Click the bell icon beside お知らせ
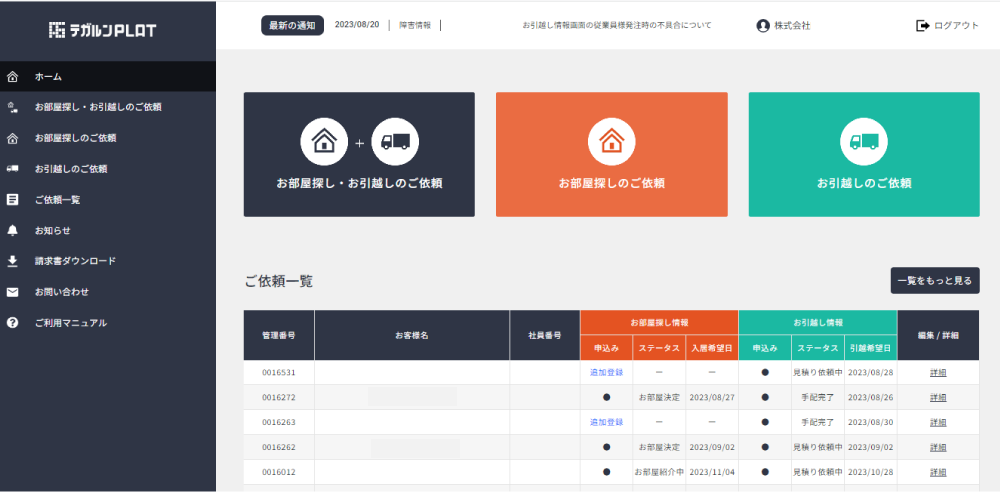This screenshot has width=1000, height=500. tap(12, 231)
